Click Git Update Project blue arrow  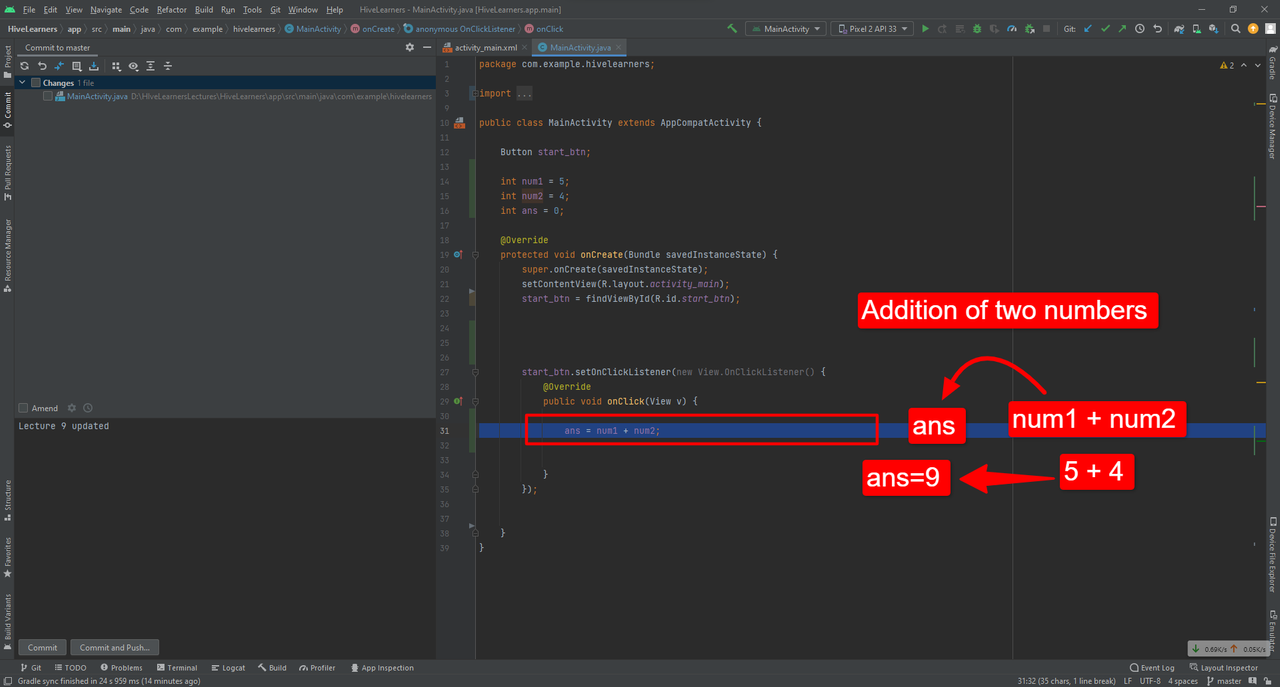coord(1088,29)
